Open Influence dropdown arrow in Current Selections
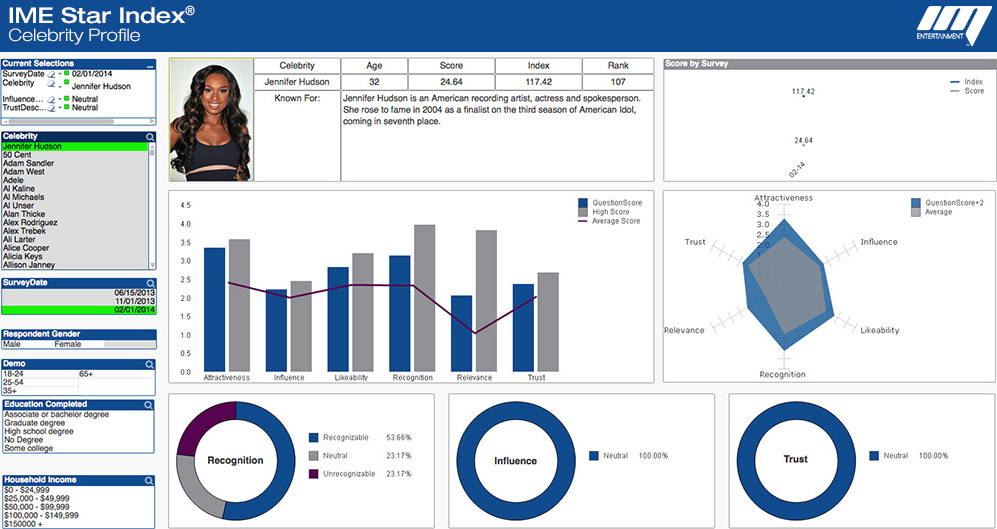Image resolution: width=997 pixels, height=529 pixels. click(59, 100)
